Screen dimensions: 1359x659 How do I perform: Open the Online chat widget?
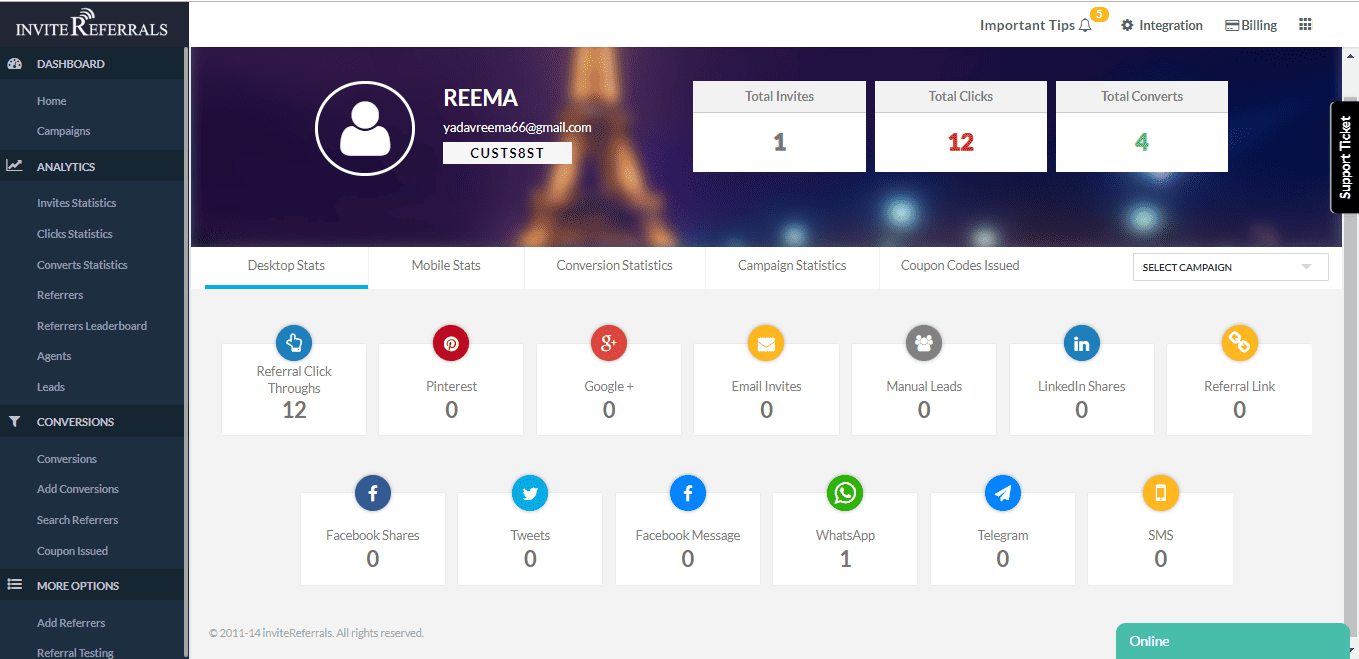[x=1232, y=641]
